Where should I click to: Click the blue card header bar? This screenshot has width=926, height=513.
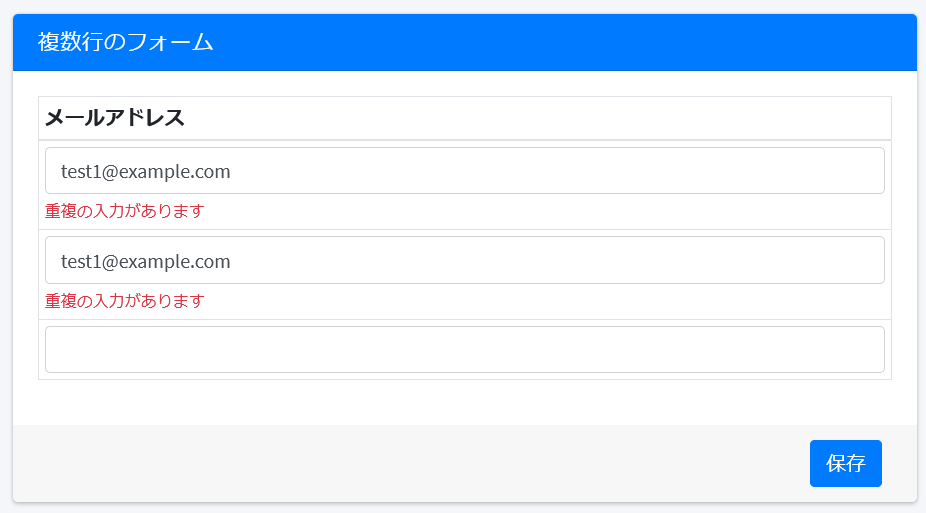pos(465,43)
